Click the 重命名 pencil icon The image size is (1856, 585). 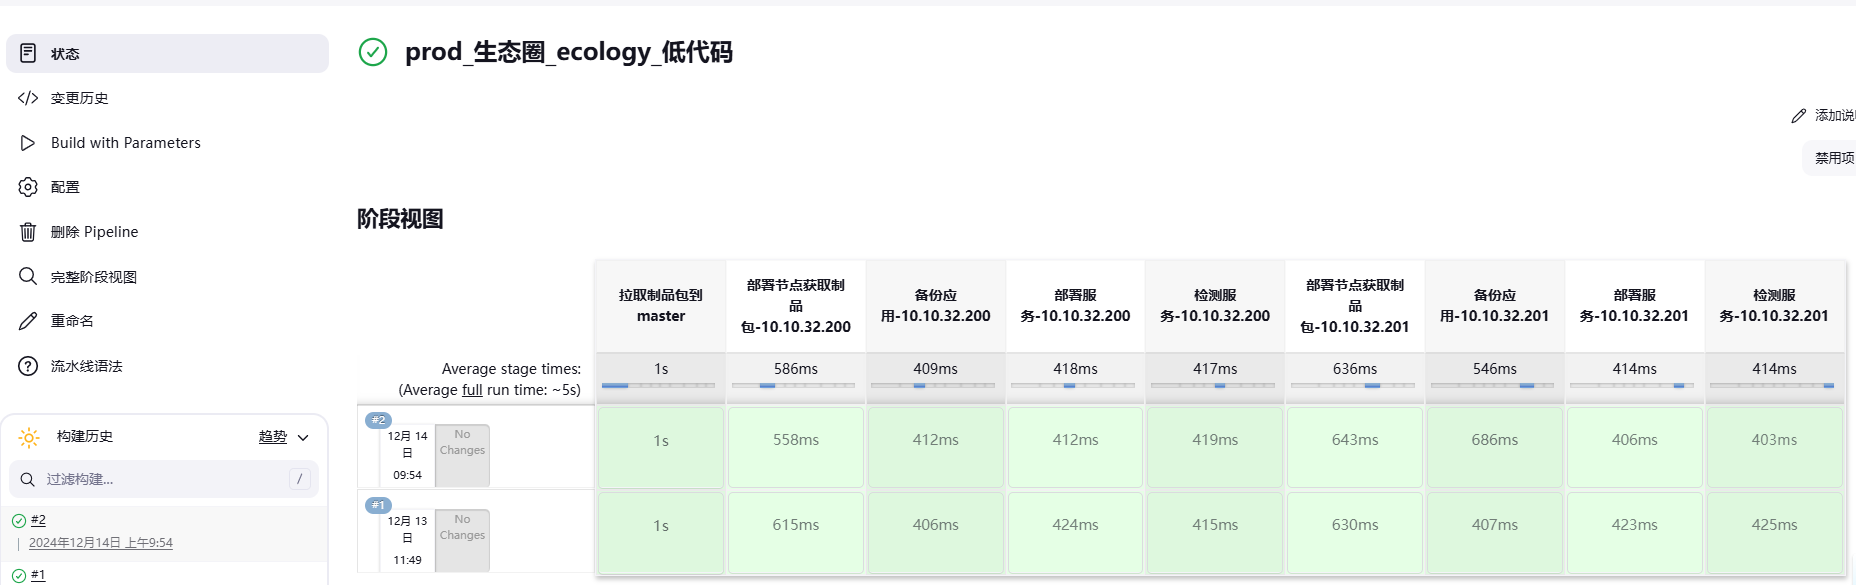[x=28, y=321]
